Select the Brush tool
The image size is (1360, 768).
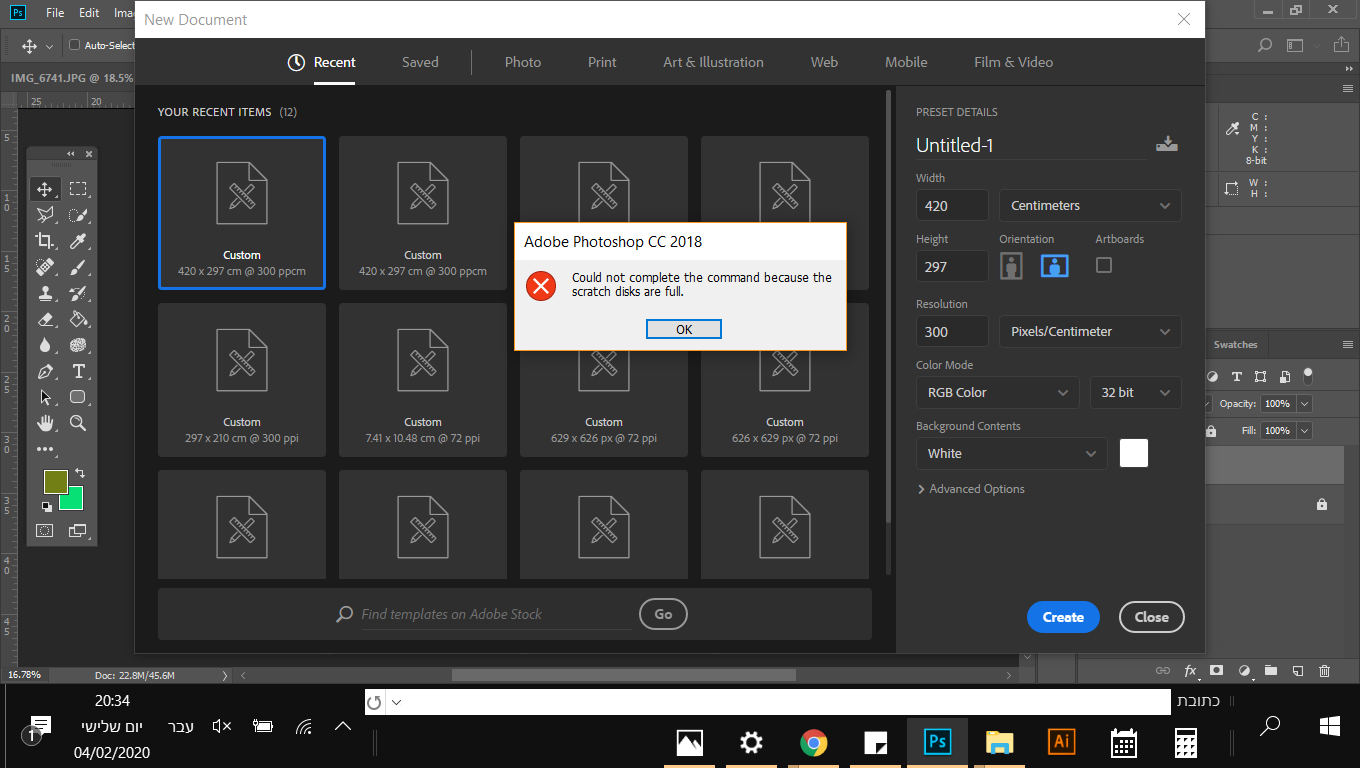point(78,267)
